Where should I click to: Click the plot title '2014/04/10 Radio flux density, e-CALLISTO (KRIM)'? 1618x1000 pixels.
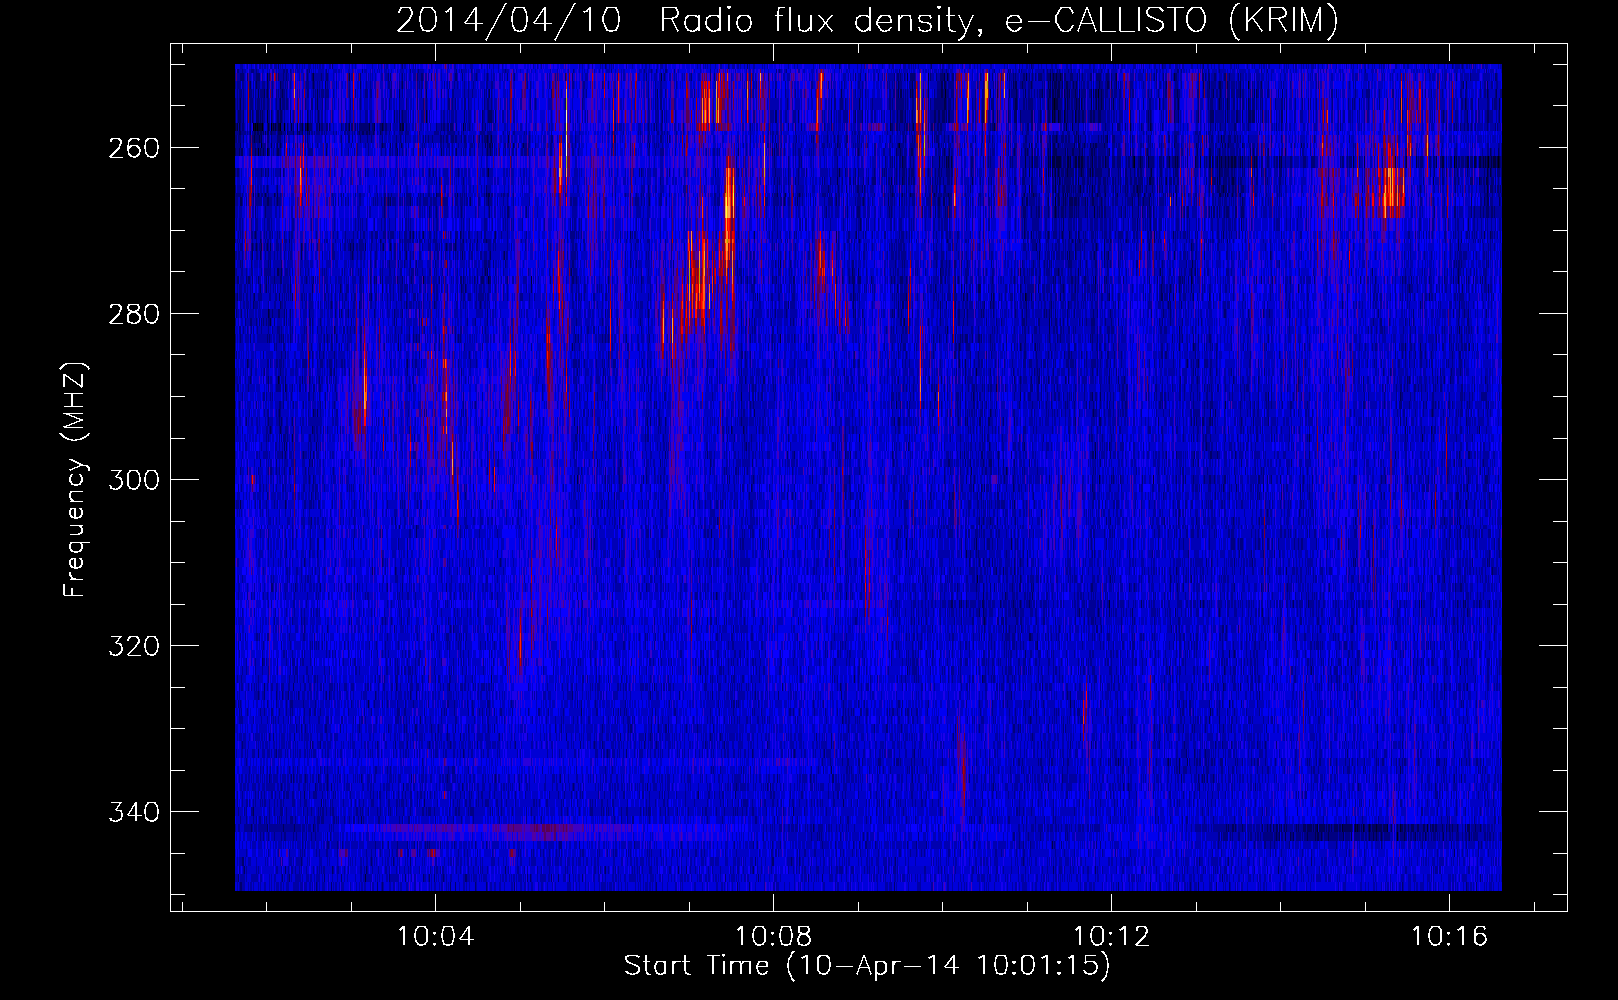click(867, 21)
